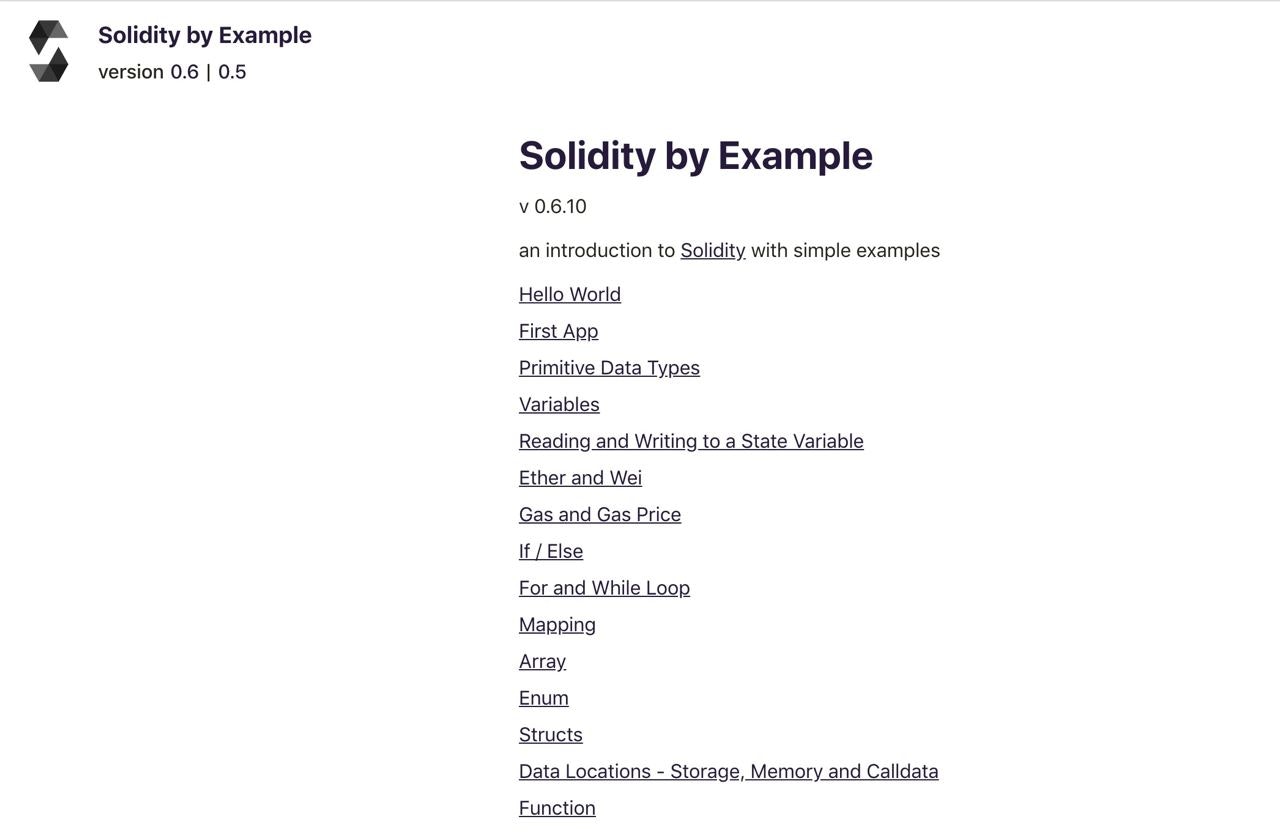Screen dimensions: 1280x832
Task: Open Data Locations - Storage, Memory and Calldata
Action: point(728,771)
